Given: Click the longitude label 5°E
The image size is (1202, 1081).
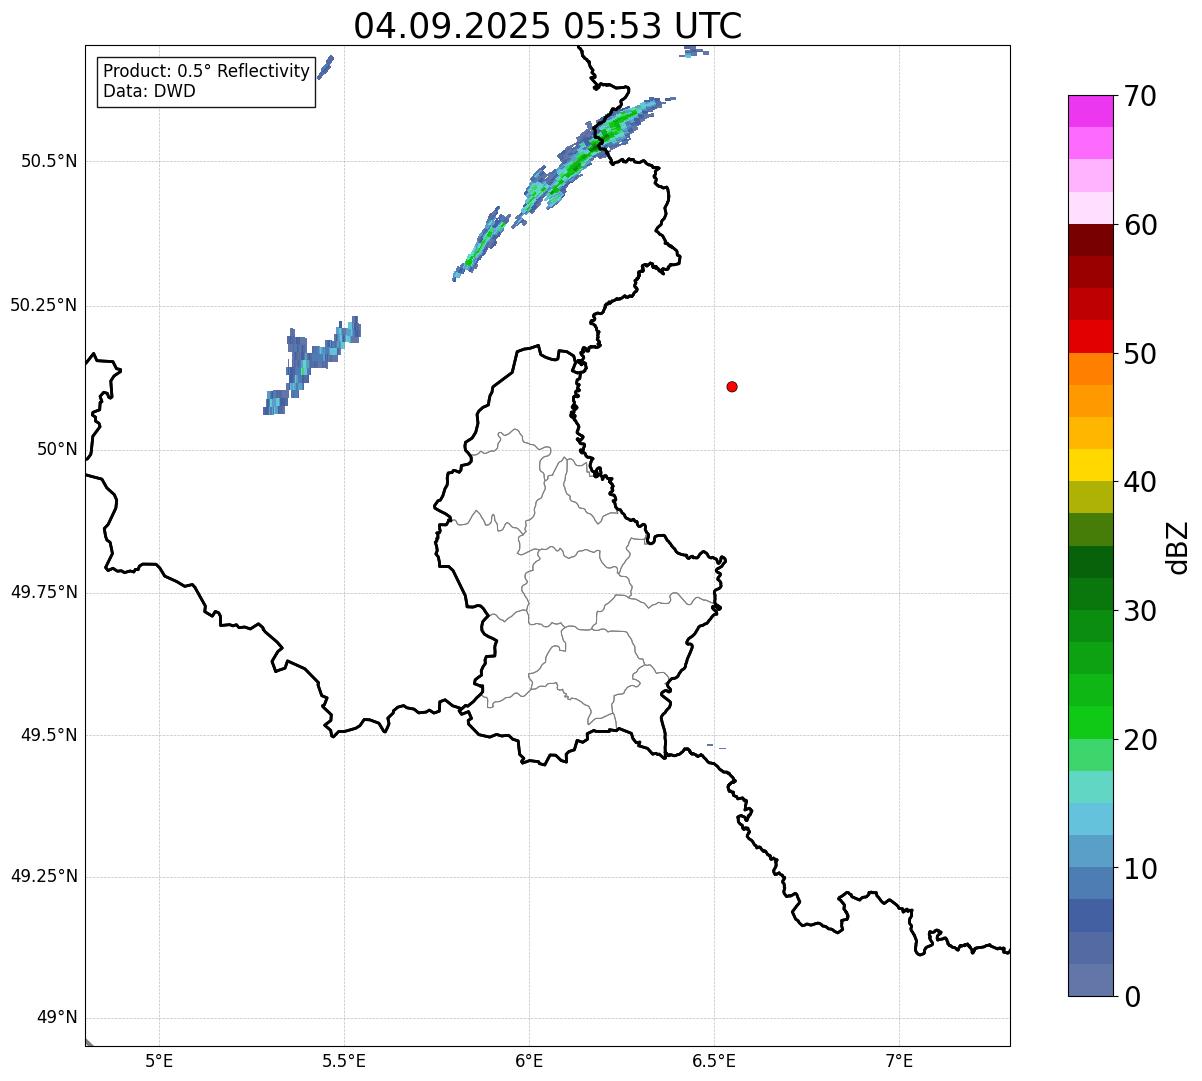Looking at the screenshot, I should pos(159,1061).
